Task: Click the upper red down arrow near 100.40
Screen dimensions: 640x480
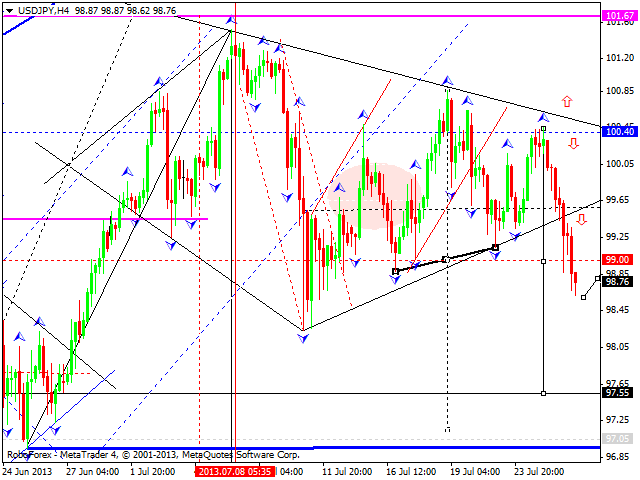Action: (x=573, y=144)
